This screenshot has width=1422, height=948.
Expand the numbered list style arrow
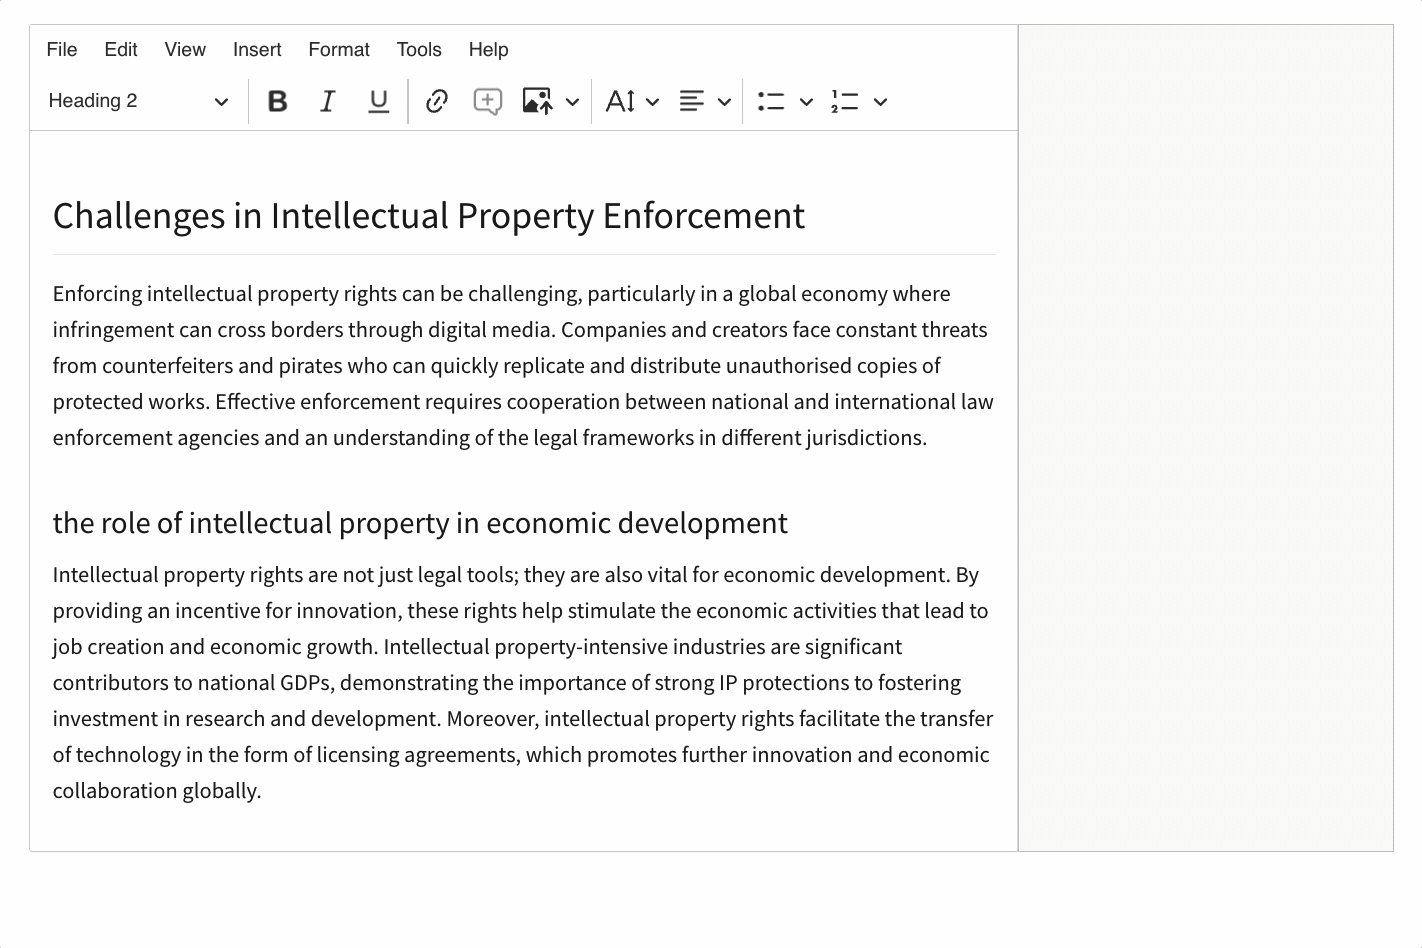pyautogui.click(x=880, y=101)
